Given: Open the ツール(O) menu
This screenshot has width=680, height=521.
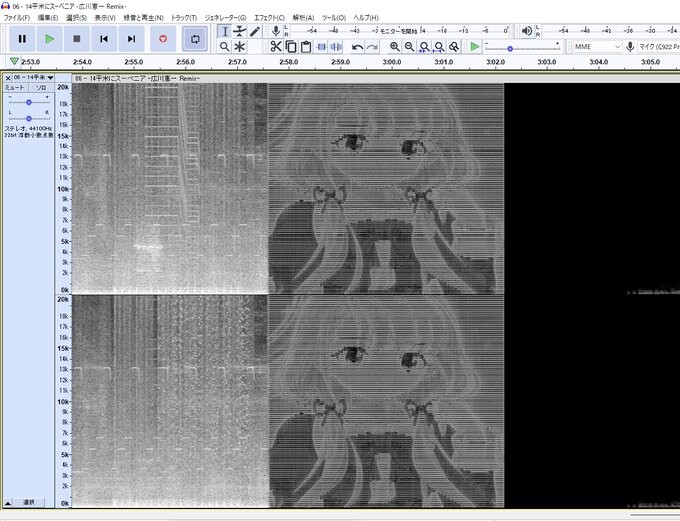Looking at the screenshot, I should 333,18.
